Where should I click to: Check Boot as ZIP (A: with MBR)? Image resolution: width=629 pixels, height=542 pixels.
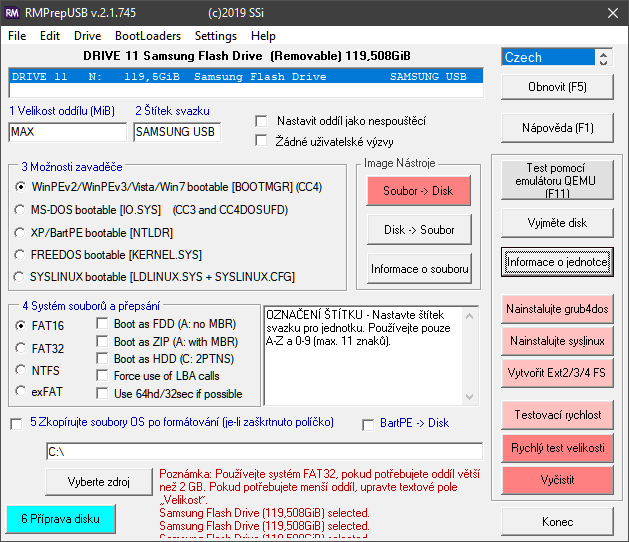(102, 341)
